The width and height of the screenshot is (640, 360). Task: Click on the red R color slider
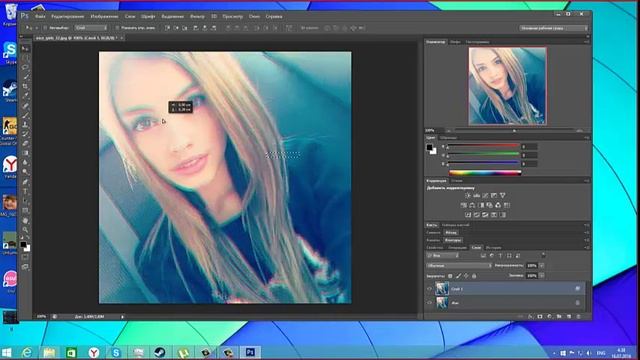[x=484, y=146]
